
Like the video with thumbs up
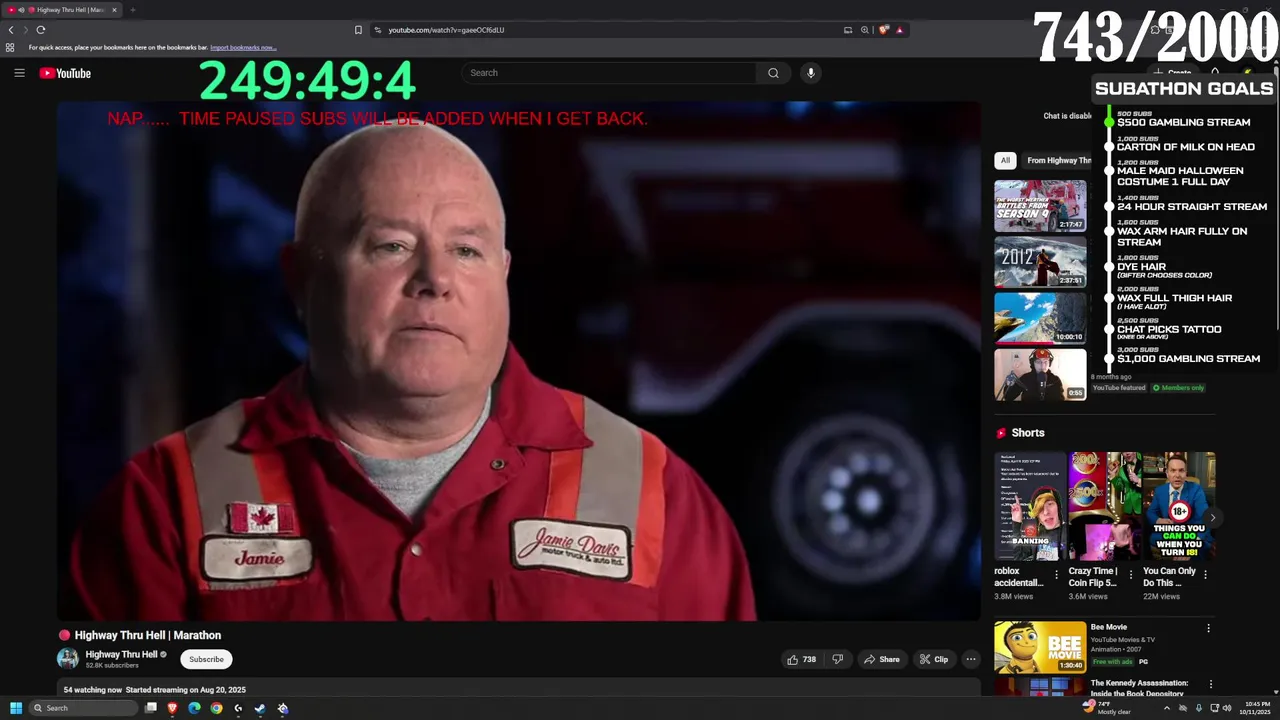(x=802, y=659)
